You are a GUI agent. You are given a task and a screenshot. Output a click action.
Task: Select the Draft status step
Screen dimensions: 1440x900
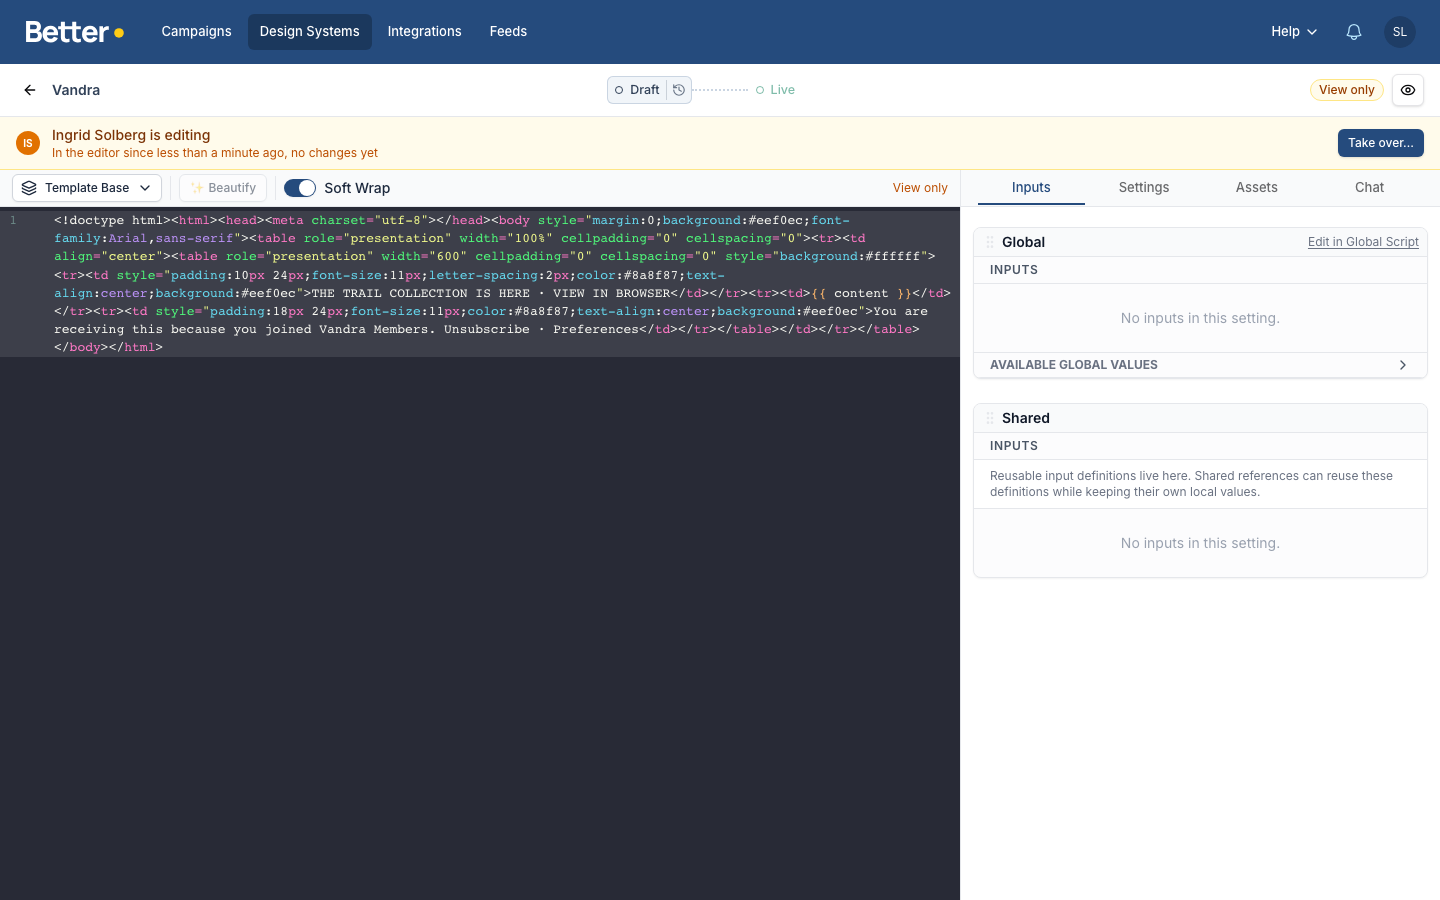pyautogui.click(x=637, y=90)
